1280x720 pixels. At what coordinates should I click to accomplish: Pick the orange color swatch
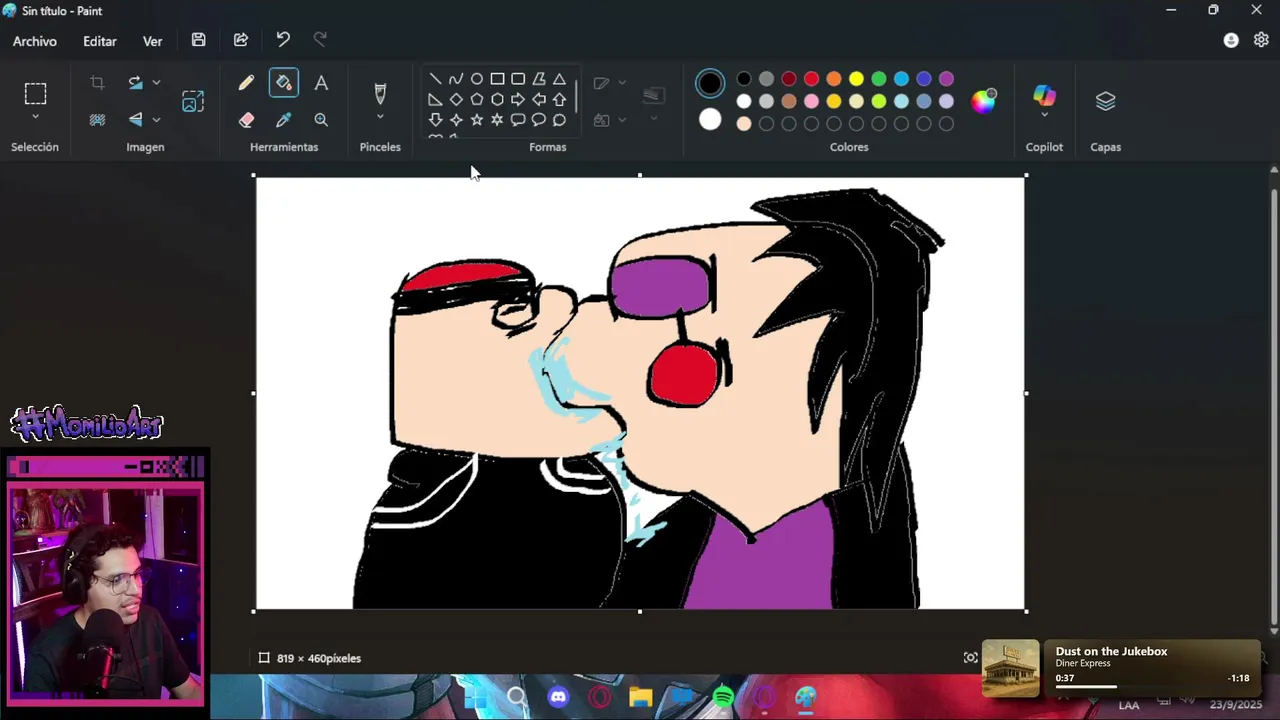[x=834, y=79]
